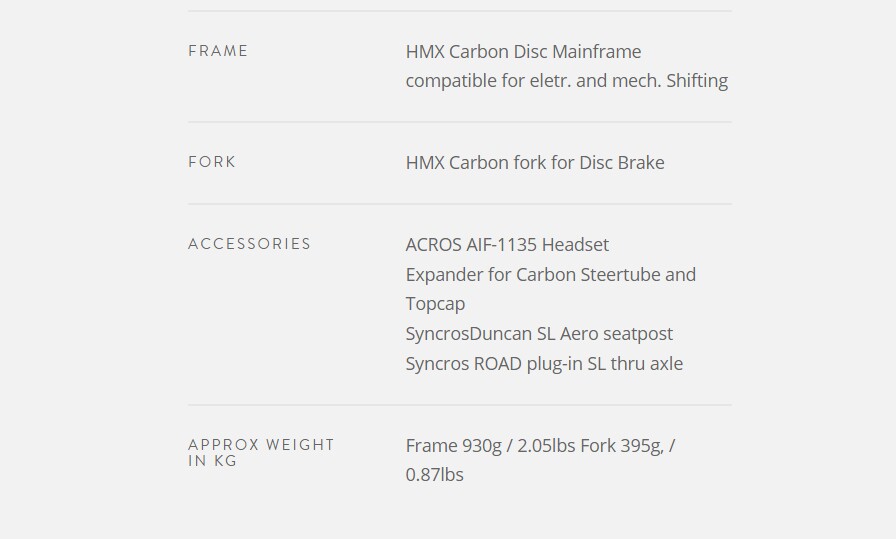Click the "IN KG" label line
The width and height of the screenshot is (896, 539).
click(x=212, y=461)
